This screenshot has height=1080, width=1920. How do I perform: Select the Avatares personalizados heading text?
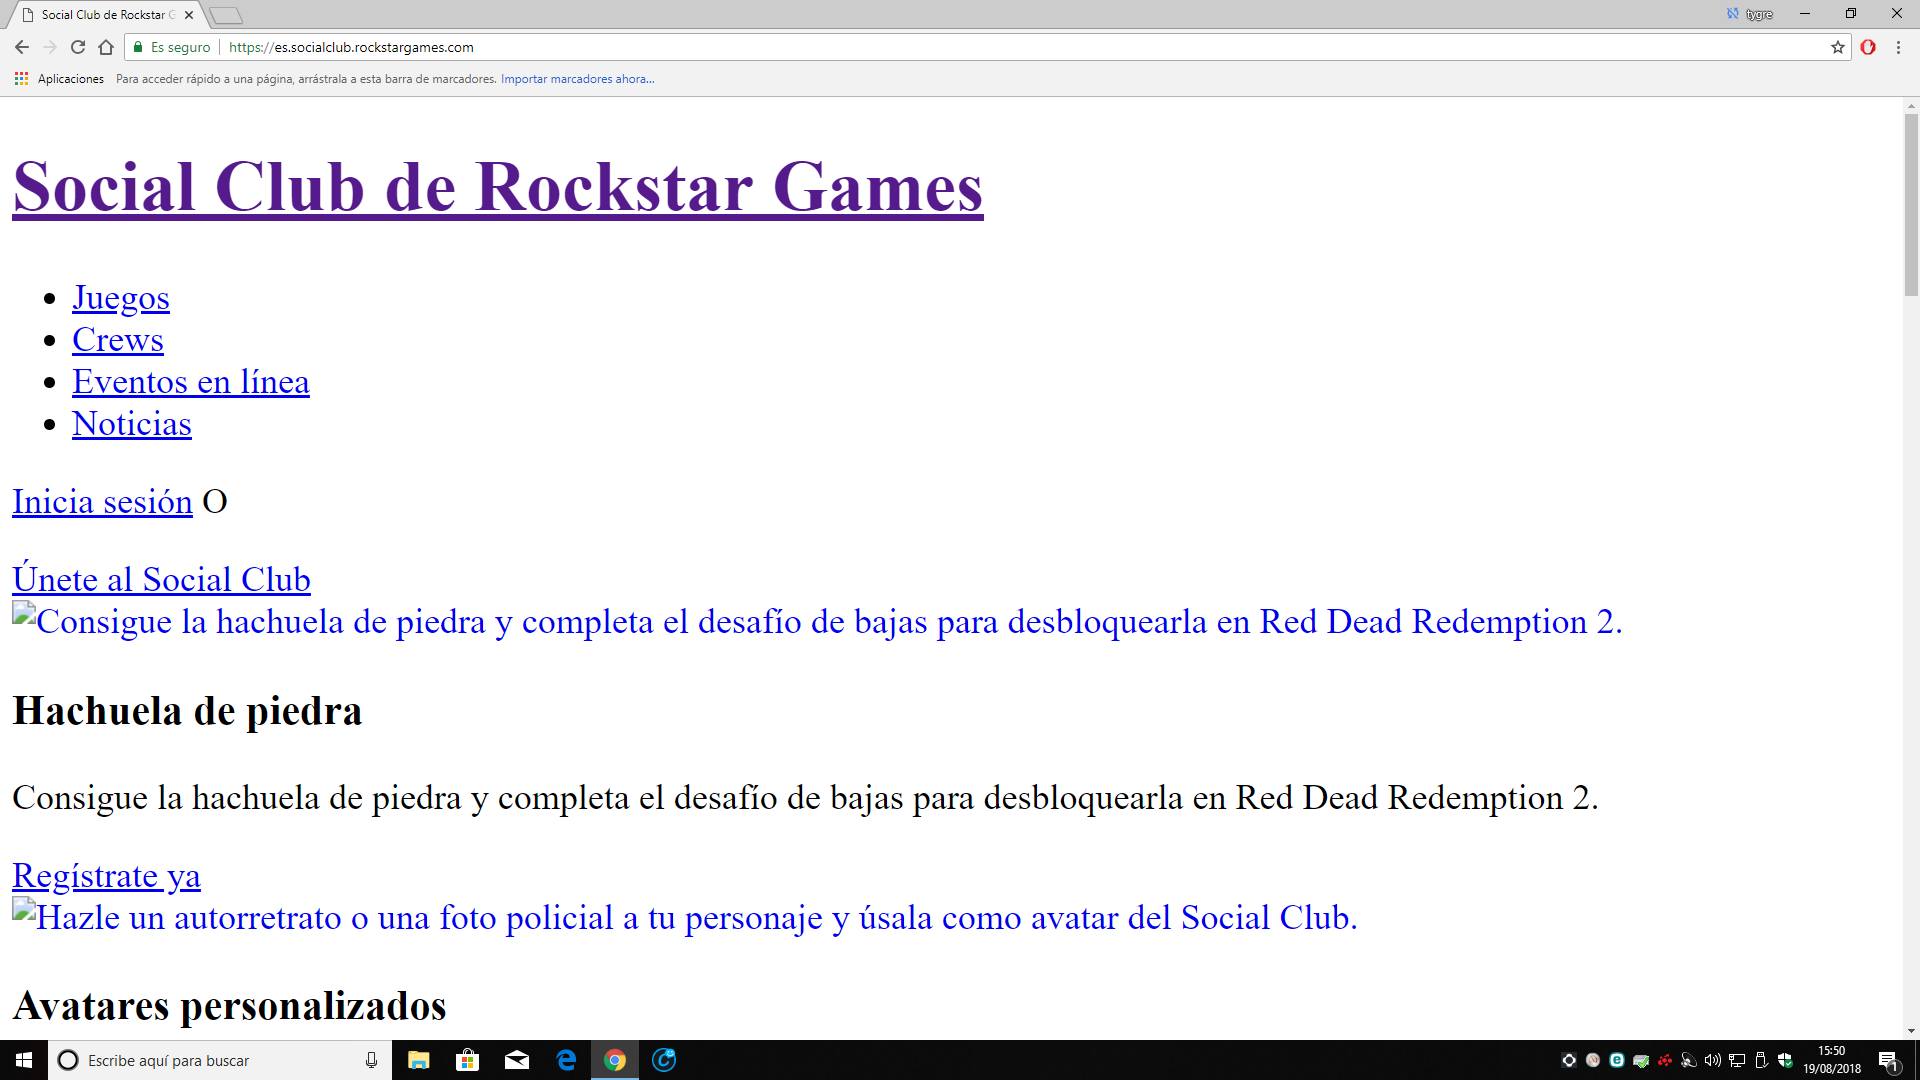click(x=229, y=1006)
